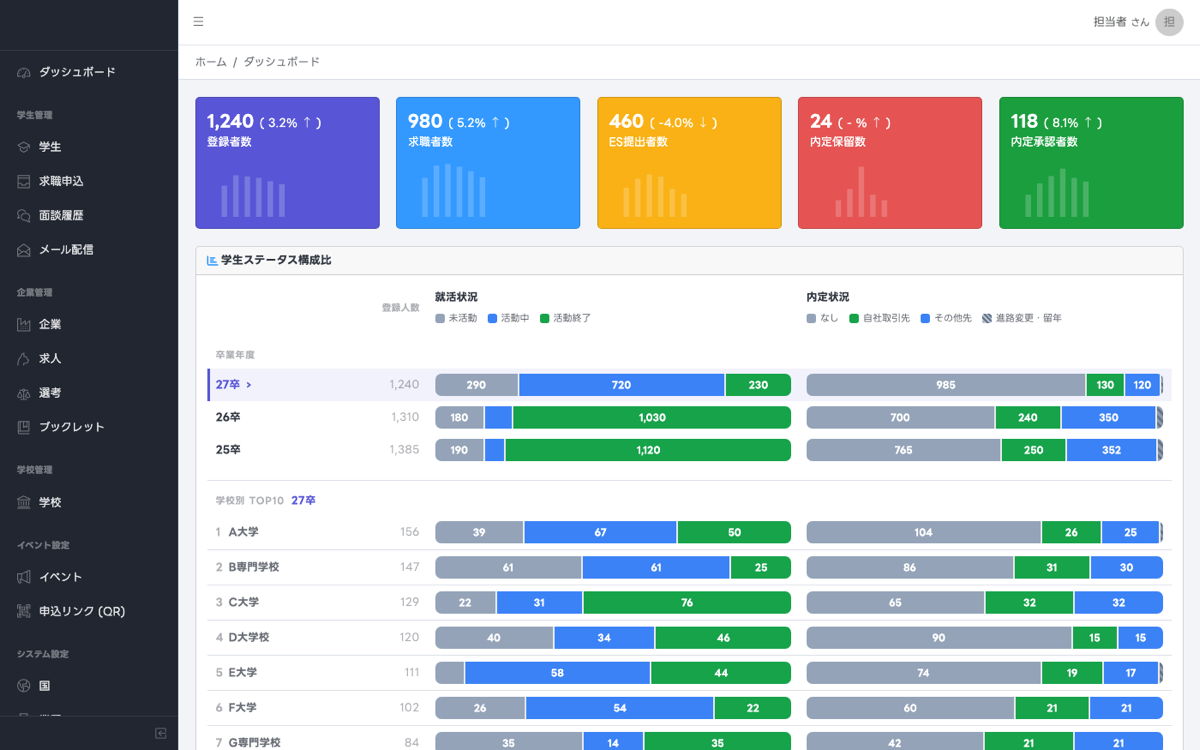This screenshot has width=1200, height=750.
Task: Click ホーム breadcrumb link
Action: 211,62
